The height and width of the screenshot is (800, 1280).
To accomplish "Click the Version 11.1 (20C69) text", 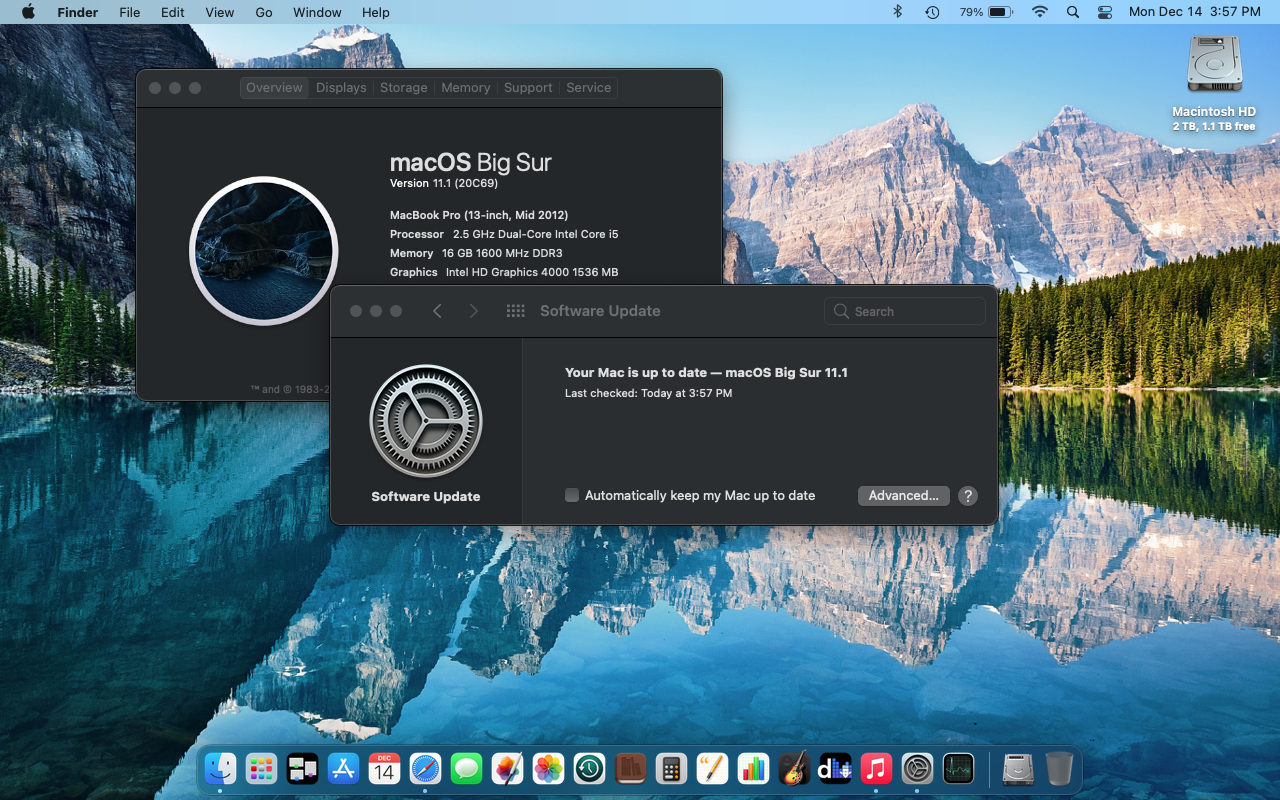I will click(444, 183).
